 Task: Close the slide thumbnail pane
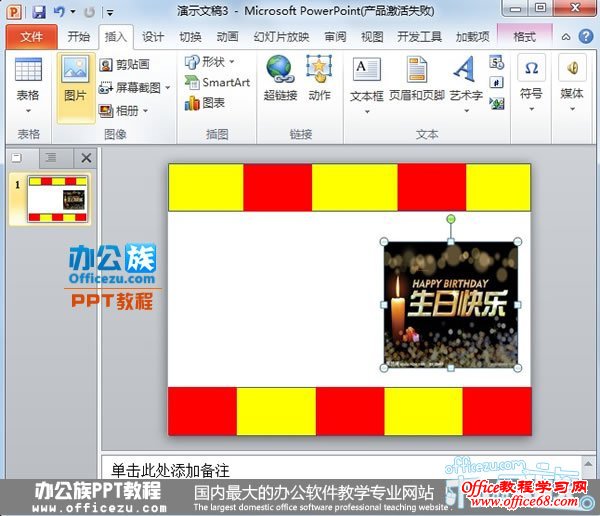[x=87, y=158]
